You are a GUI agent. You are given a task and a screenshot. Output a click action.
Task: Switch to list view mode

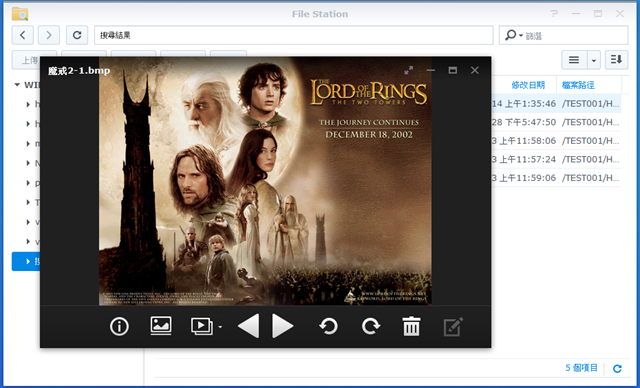574,60
